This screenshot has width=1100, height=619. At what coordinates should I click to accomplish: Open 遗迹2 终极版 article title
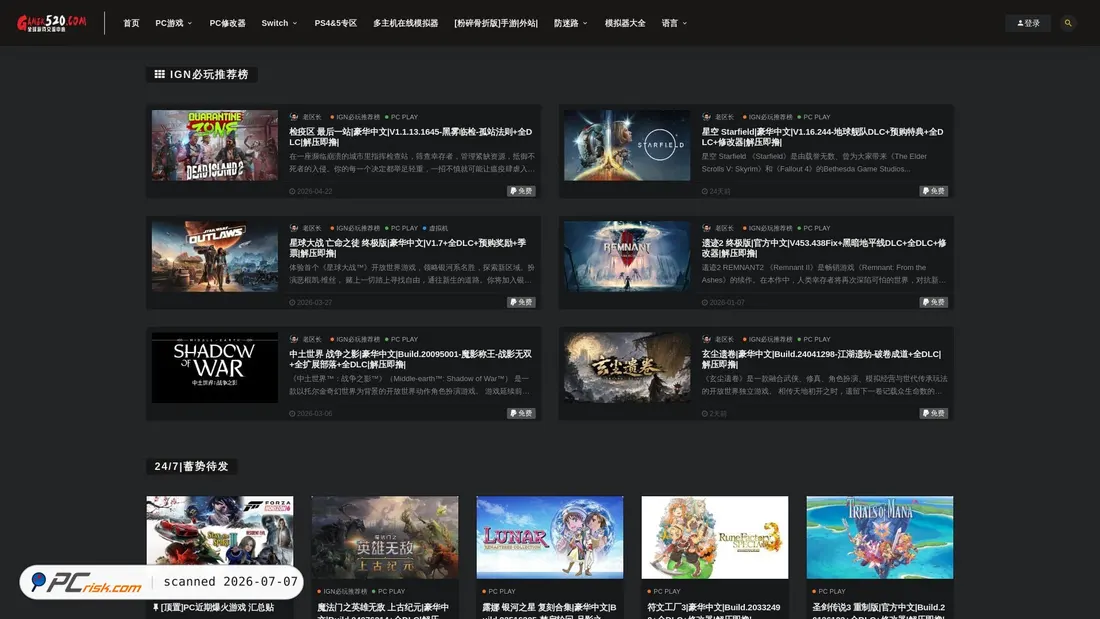click(824, 248)
